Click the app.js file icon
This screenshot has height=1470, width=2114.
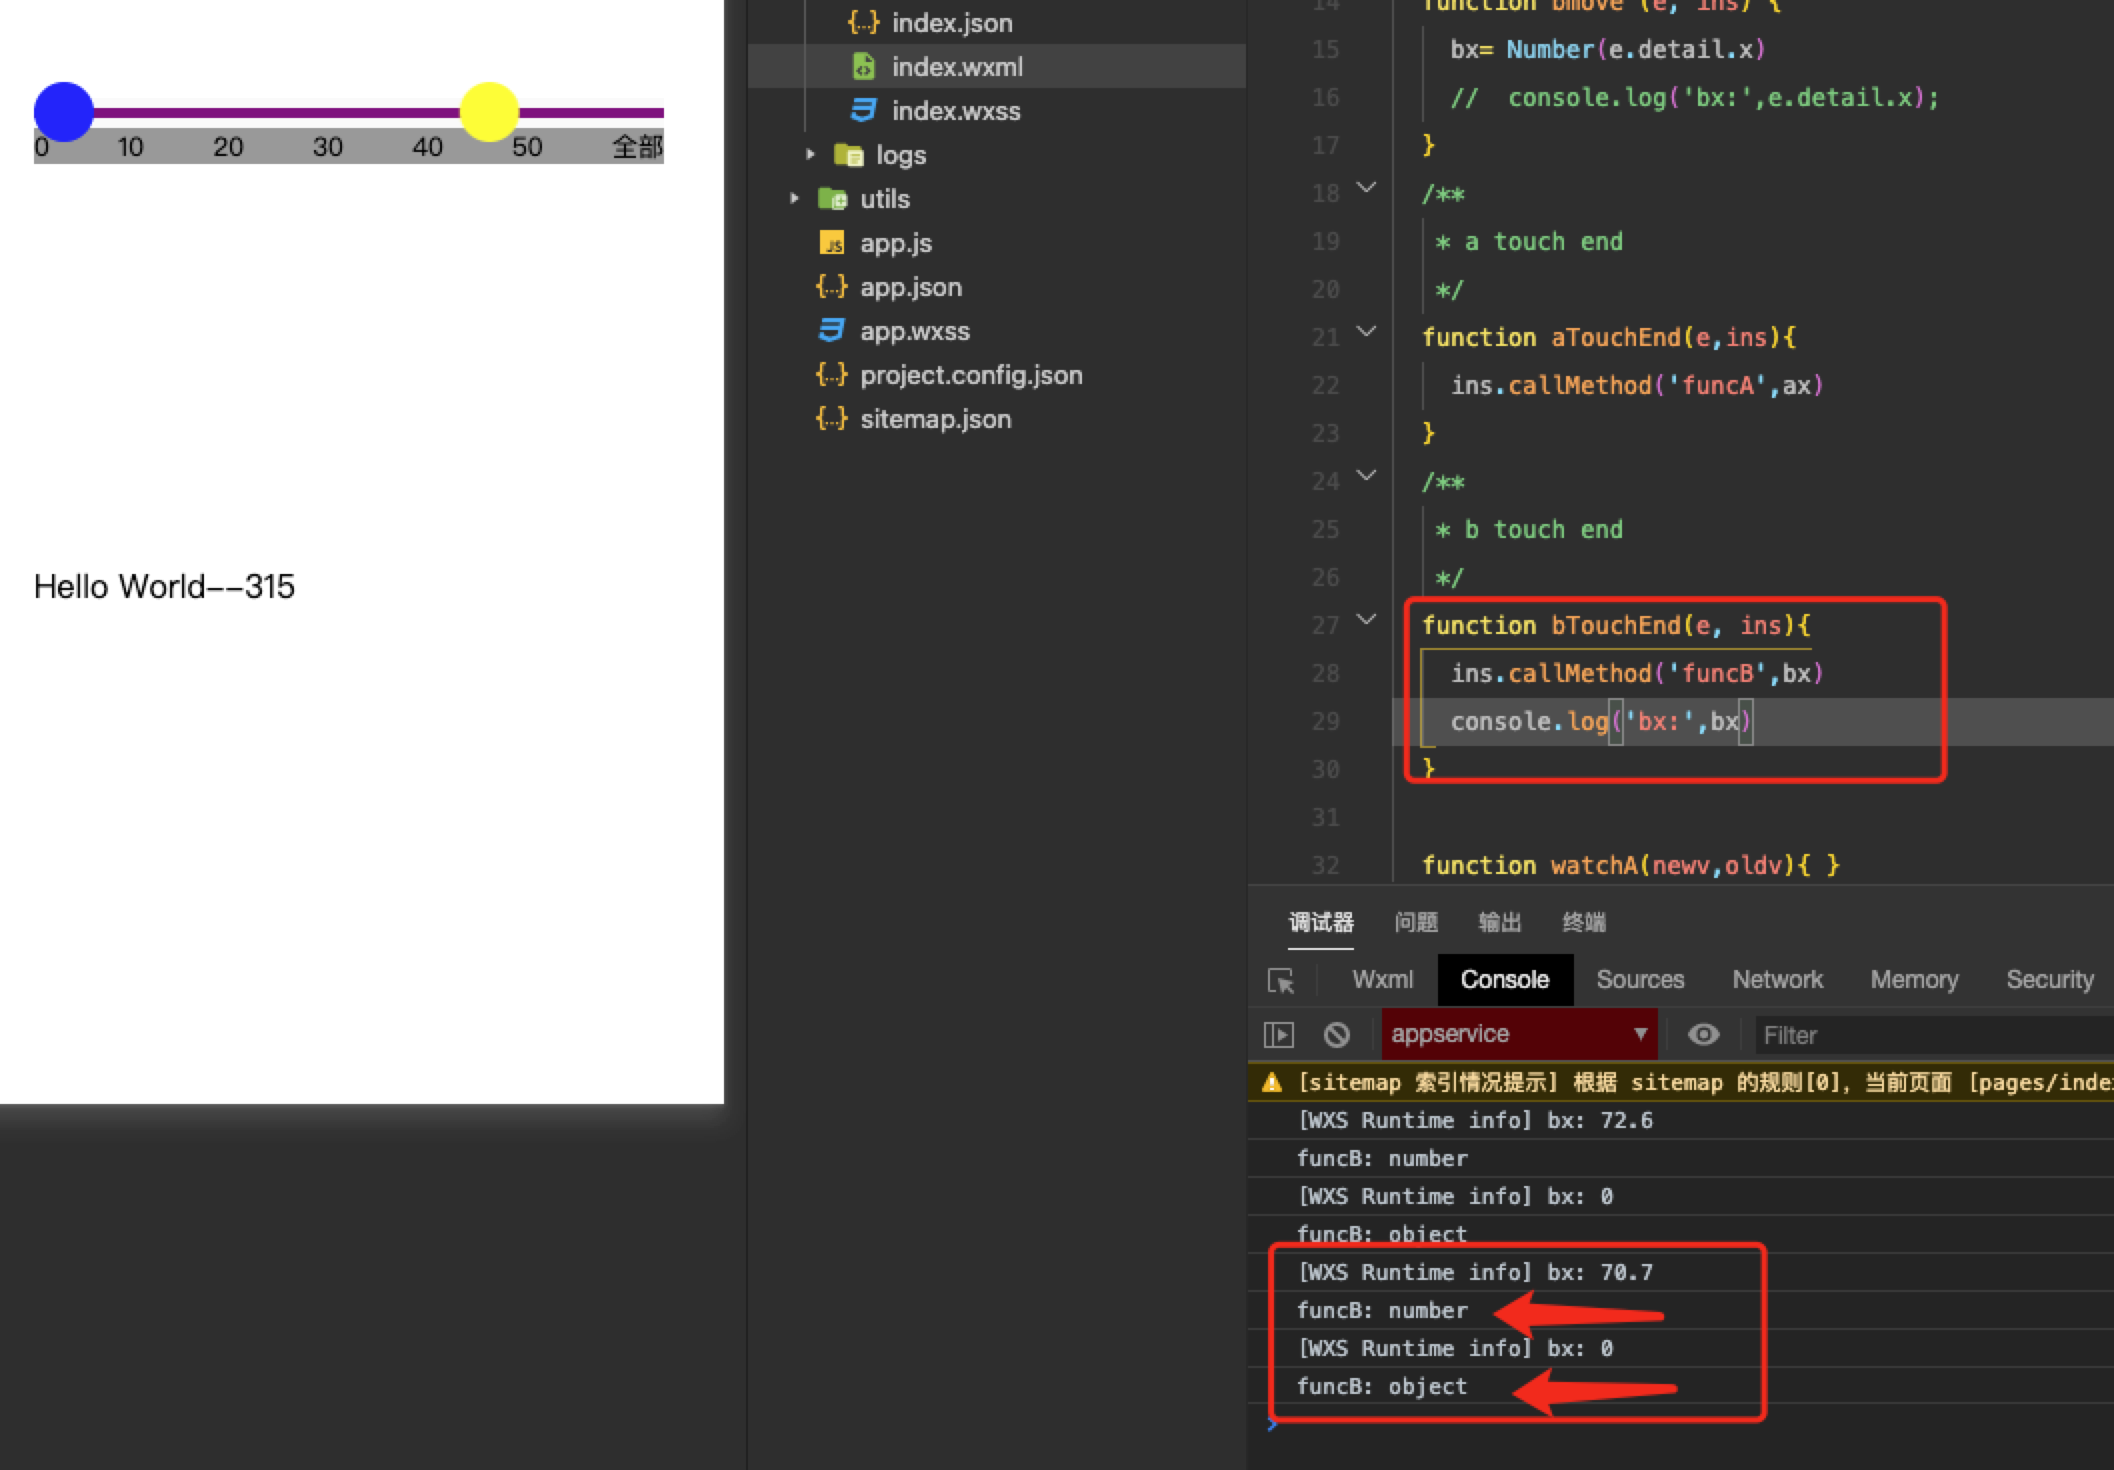coord(832,243)
